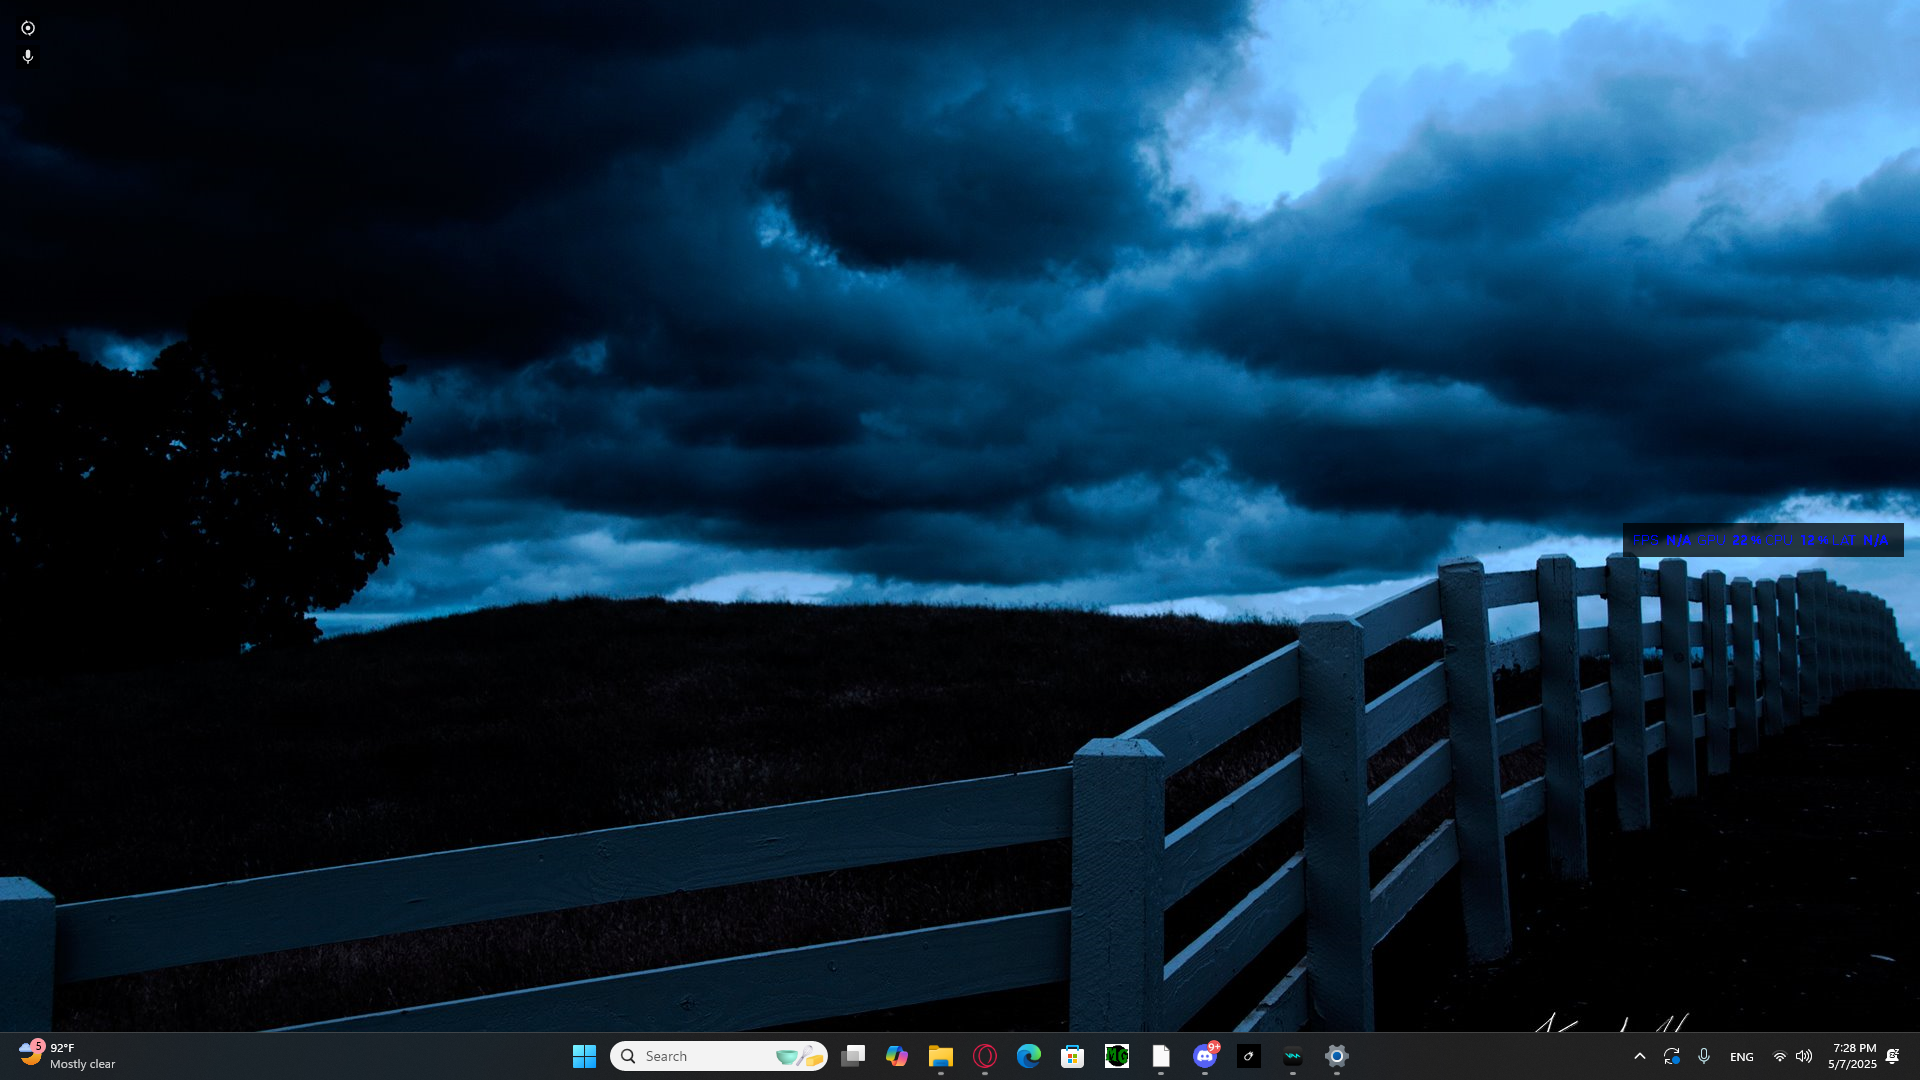
Task: Open the Settings gear in taskbar
Action: (x=1337, y=1056)
